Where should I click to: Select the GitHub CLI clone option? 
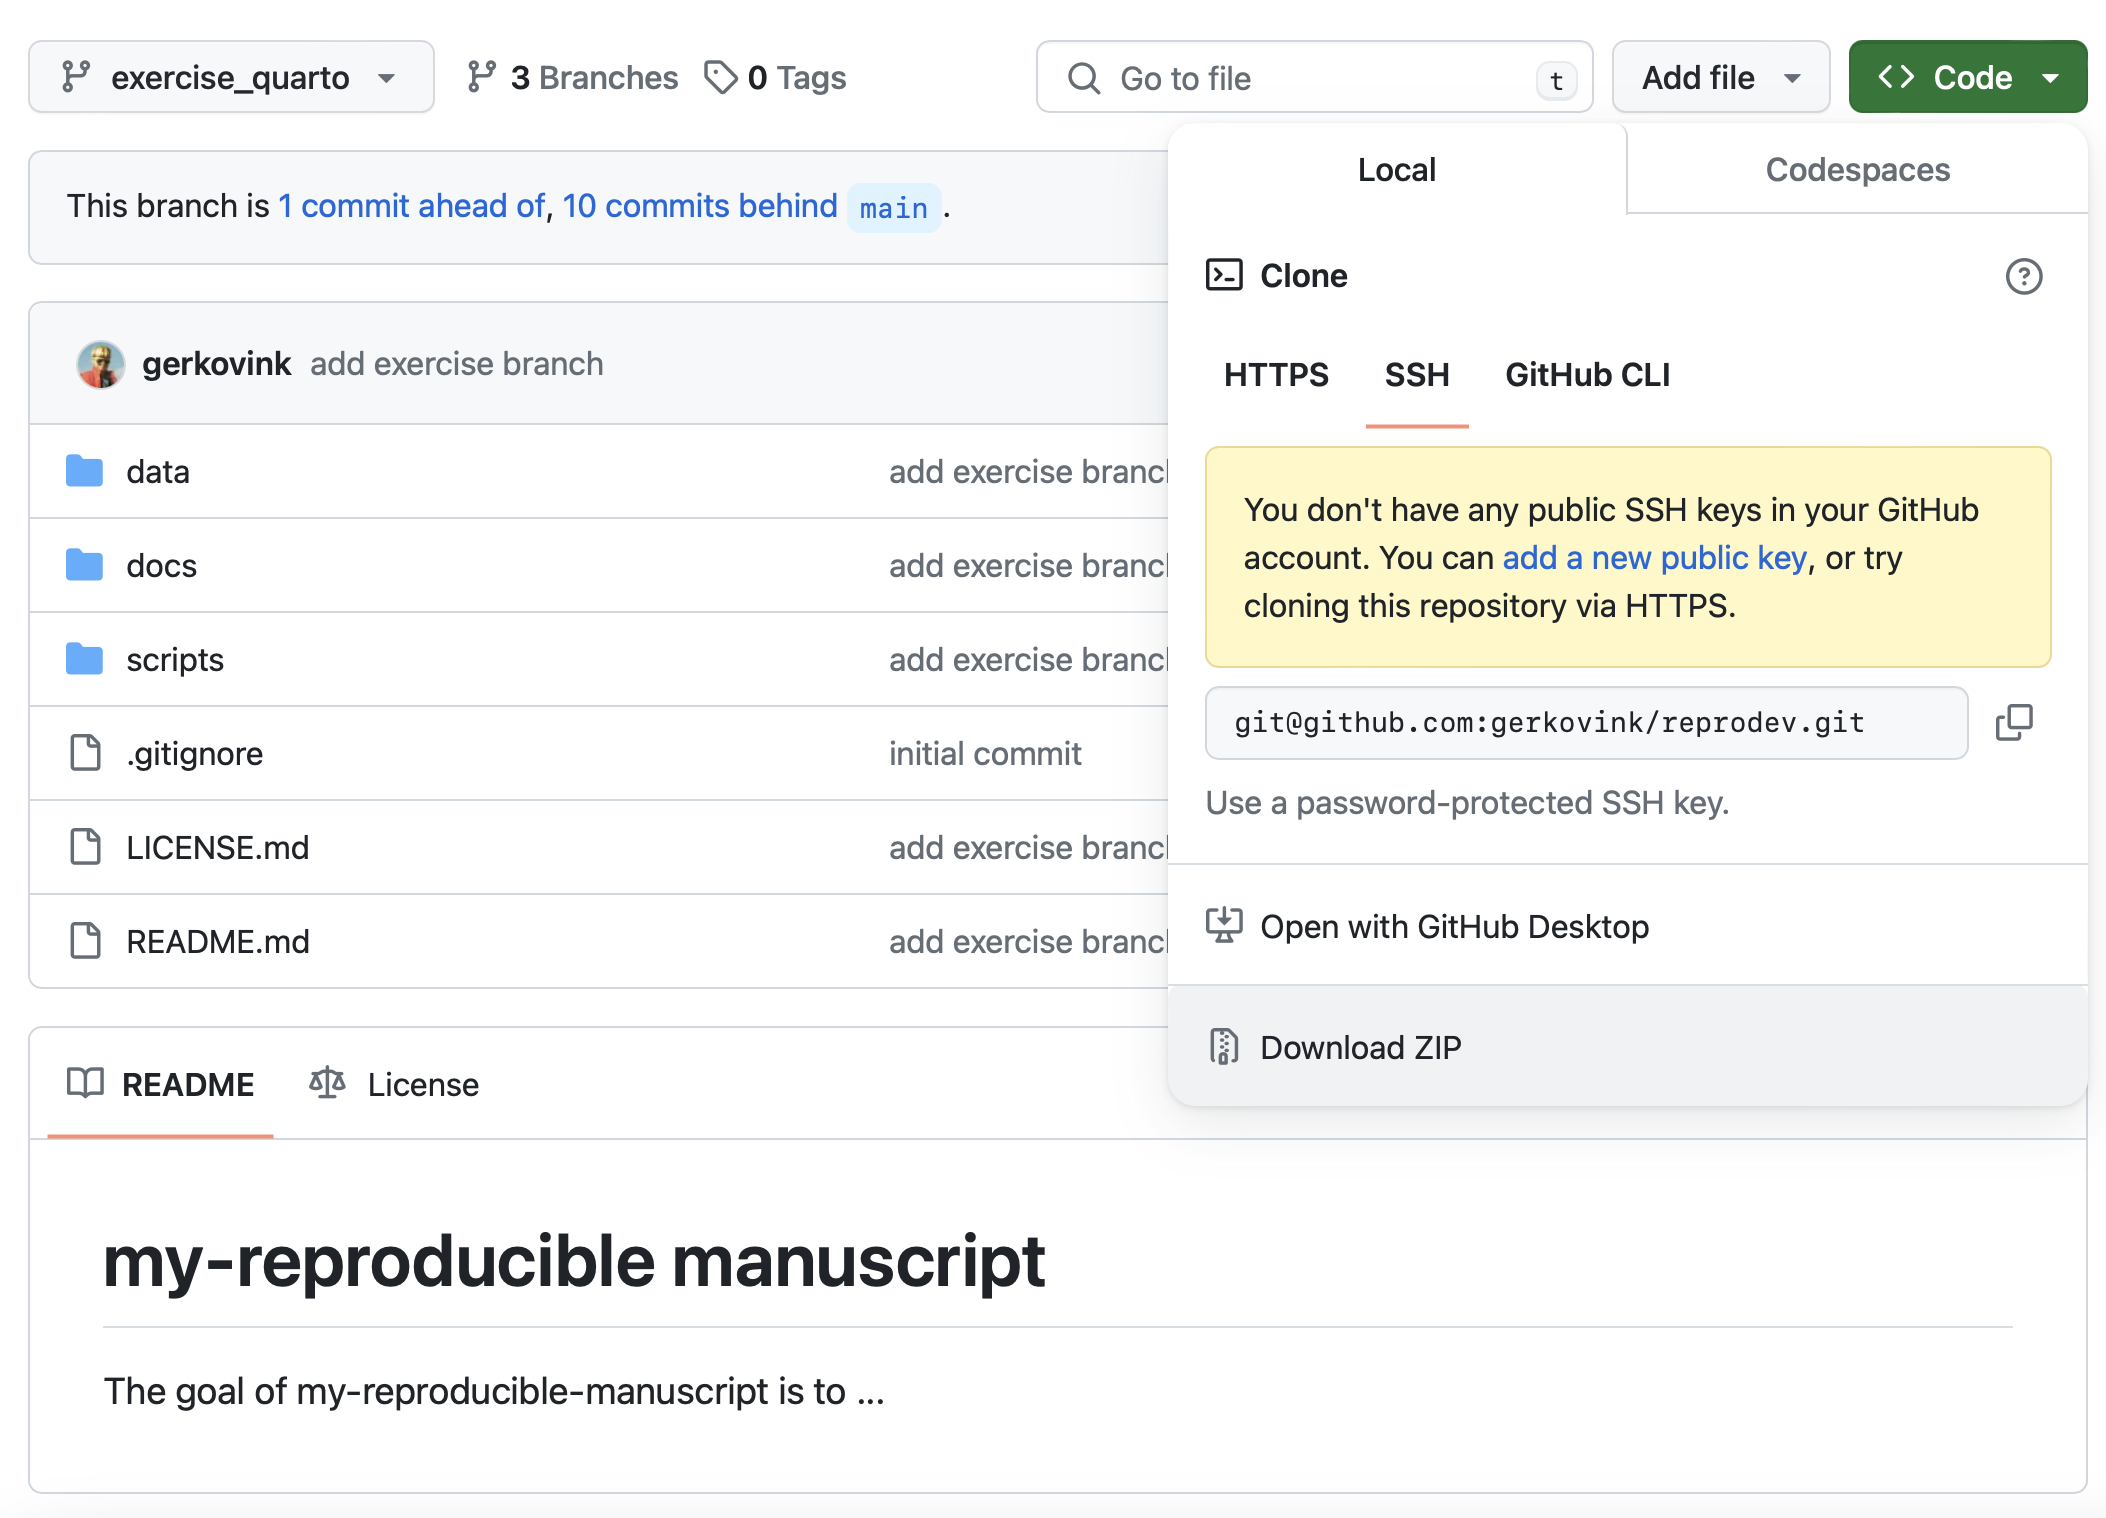point(1588,375)
